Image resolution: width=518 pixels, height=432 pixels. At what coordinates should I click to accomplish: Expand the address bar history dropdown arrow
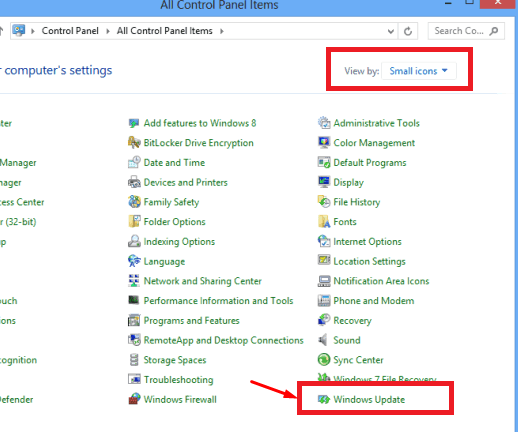[391, 31]
